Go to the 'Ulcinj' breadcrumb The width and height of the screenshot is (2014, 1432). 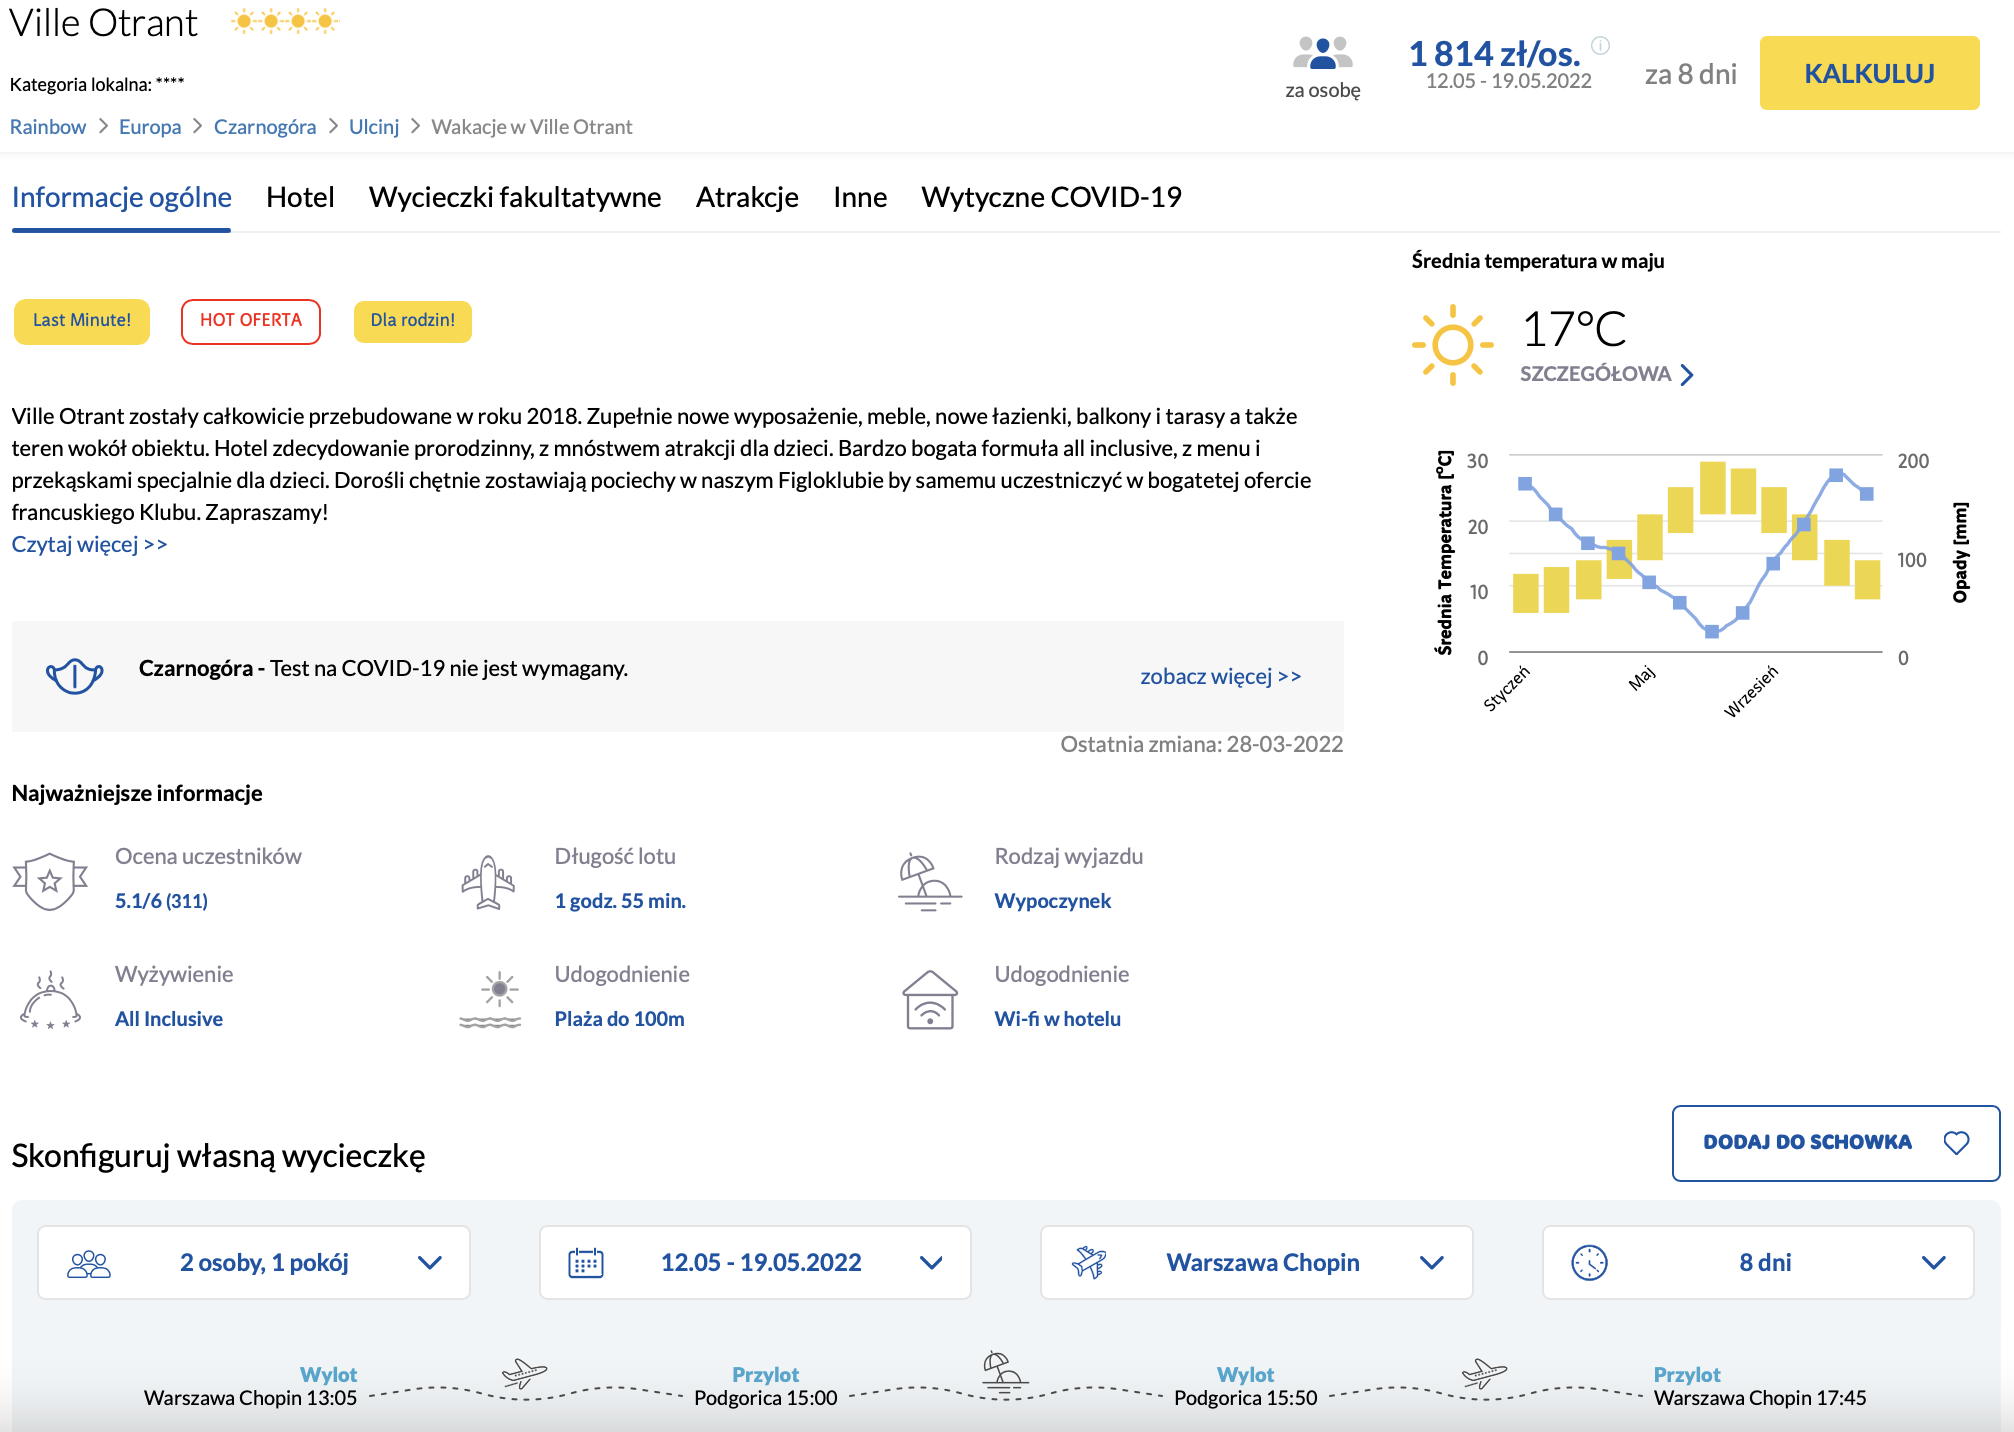point(374,127)
